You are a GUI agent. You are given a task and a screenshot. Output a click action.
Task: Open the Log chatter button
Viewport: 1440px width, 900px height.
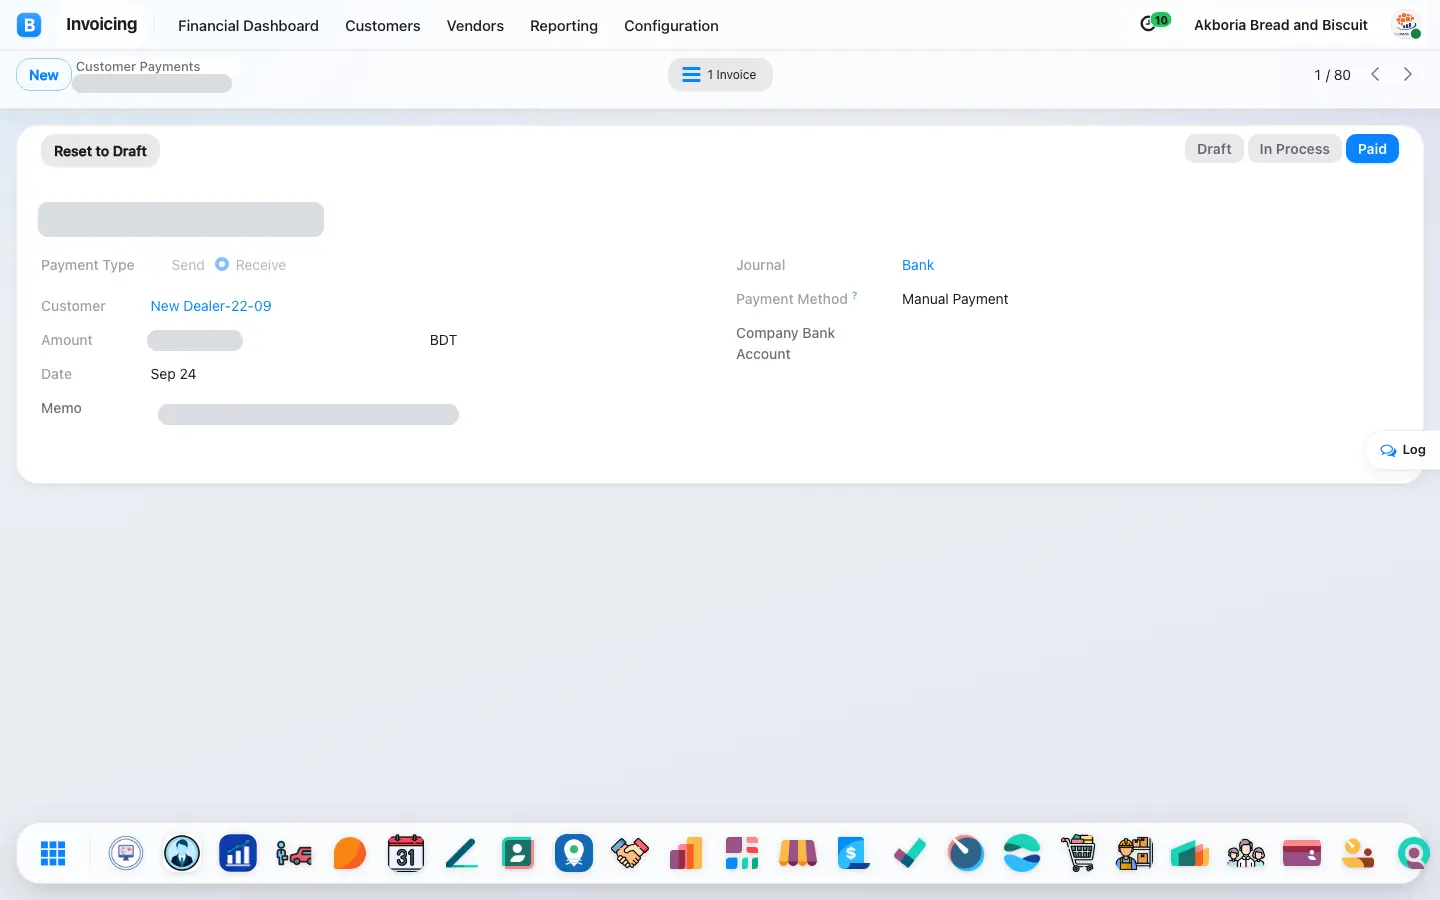pyautogui.click(x=1403, y=450)
